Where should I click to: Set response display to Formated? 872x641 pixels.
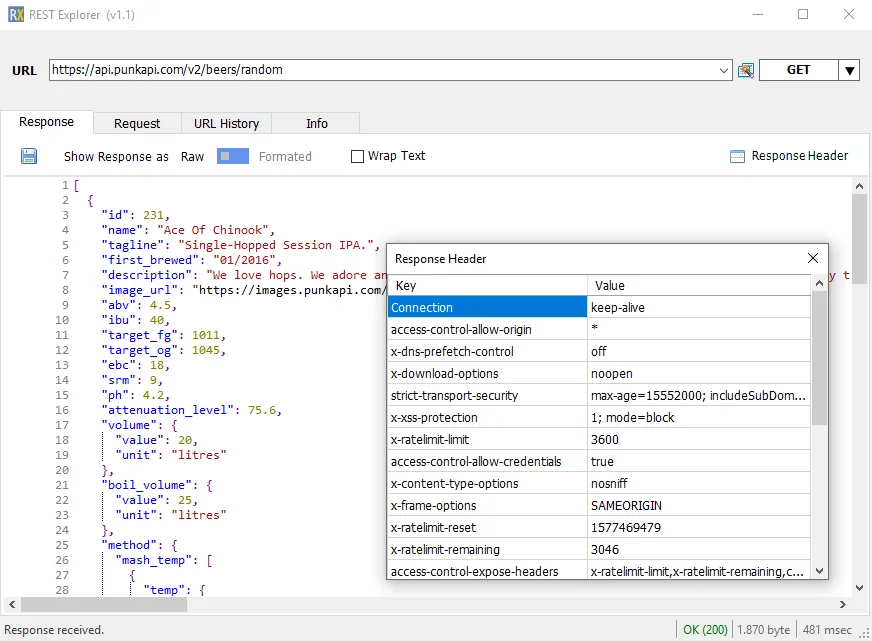pyautogui.click(x=285, y=156)
